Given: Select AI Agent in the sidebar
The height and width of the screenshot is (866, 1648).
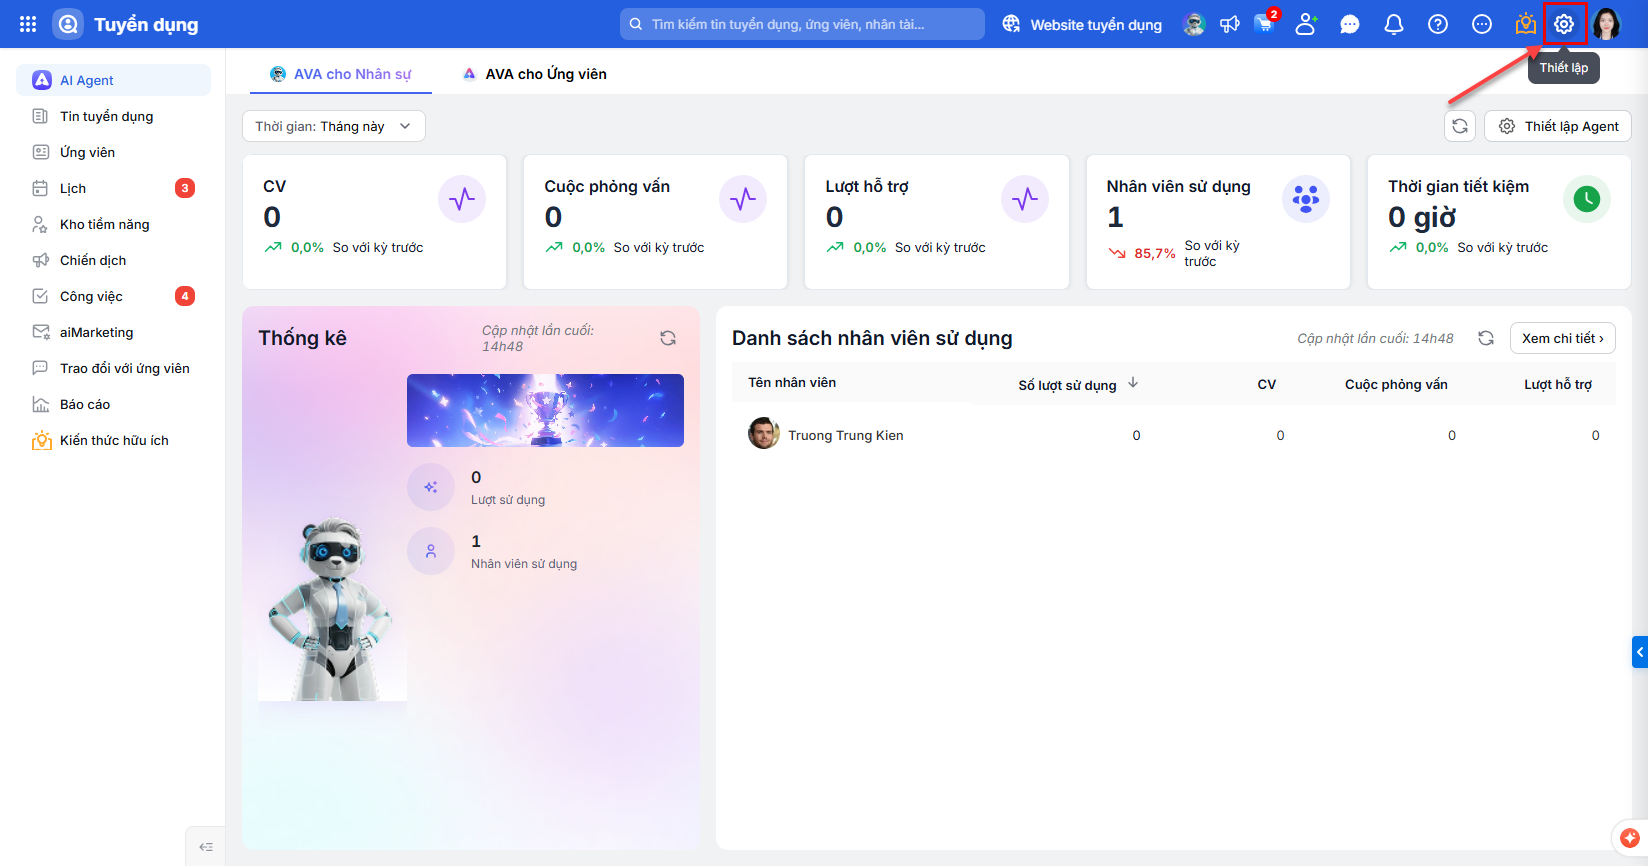Looking at the screenshot, I should click(x=114, y=80).
